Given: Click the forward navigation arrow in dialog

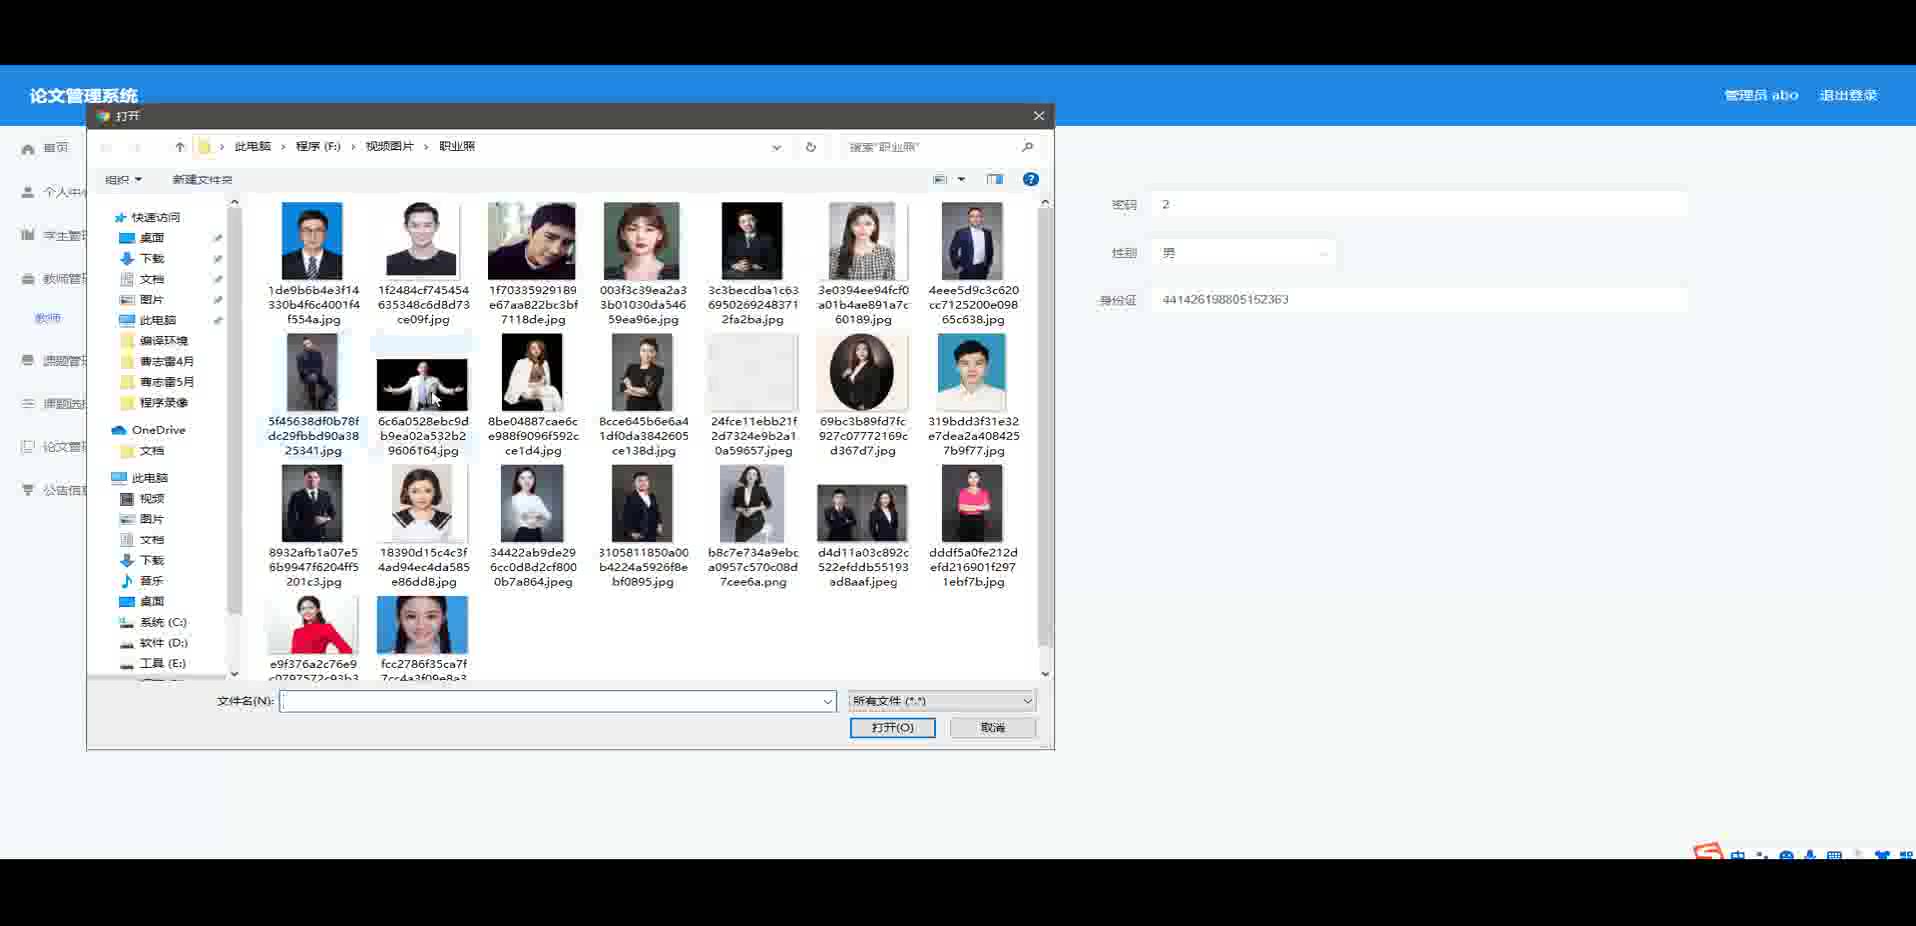Looking at the screenshot, I should click(135, 147).
